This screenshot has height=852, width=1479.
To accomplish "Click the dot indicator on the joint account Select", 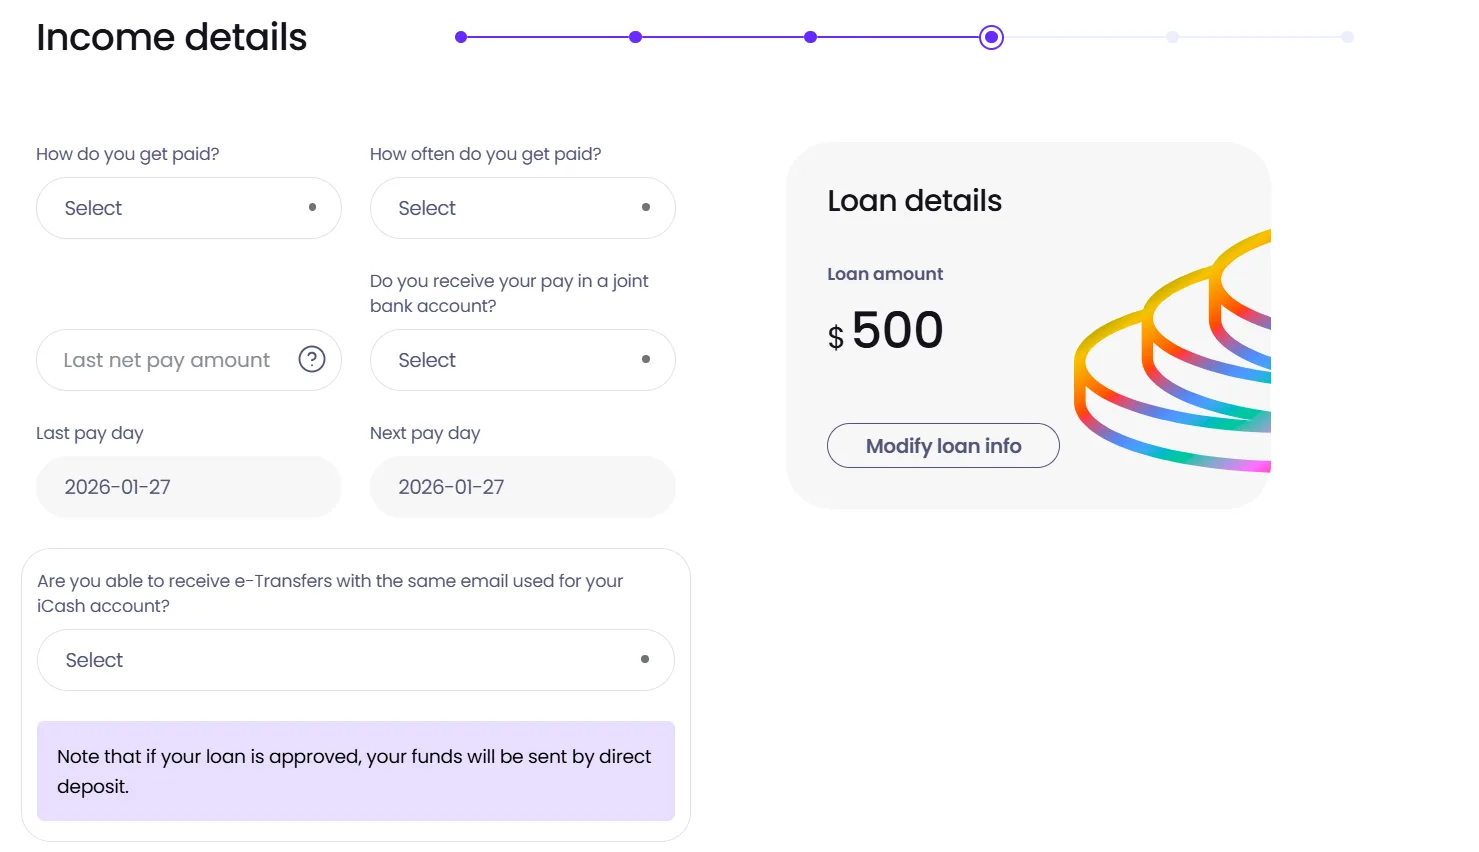I will click(x=645, y=360).
